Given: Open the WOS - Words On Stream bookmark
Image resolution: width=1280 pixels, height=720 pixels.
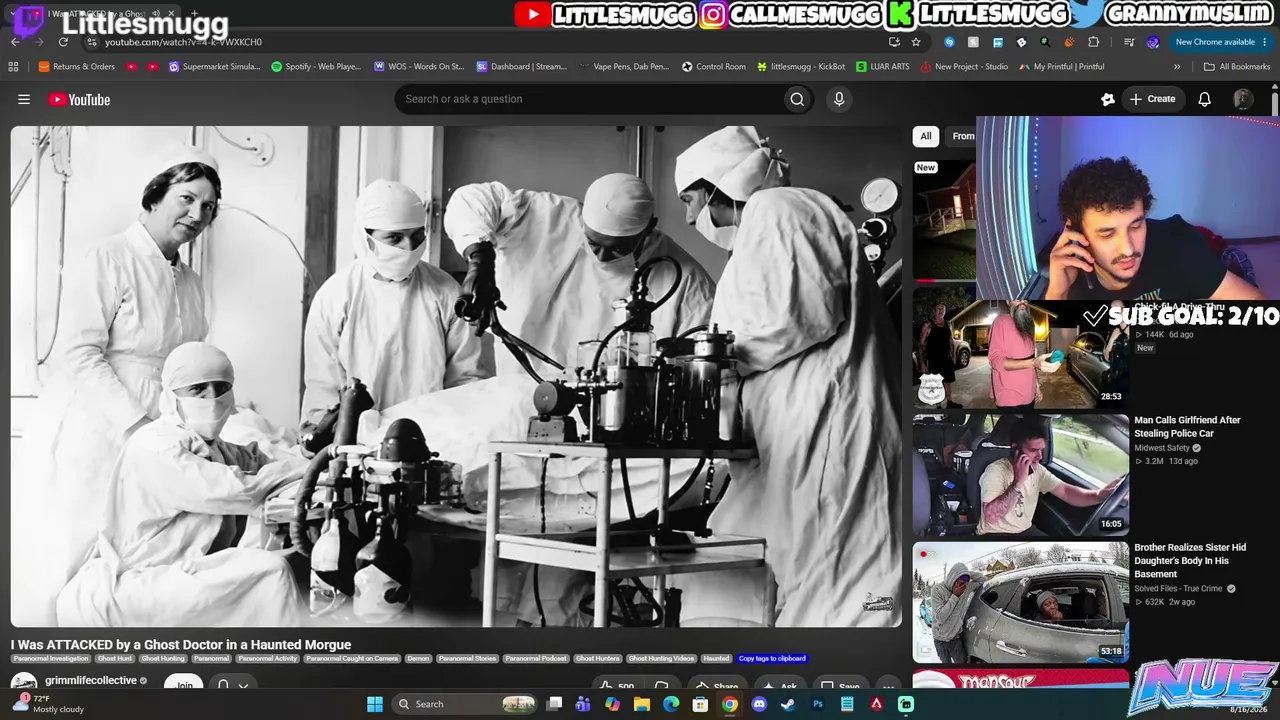Looking at the screenshot, I should [419, 67].
